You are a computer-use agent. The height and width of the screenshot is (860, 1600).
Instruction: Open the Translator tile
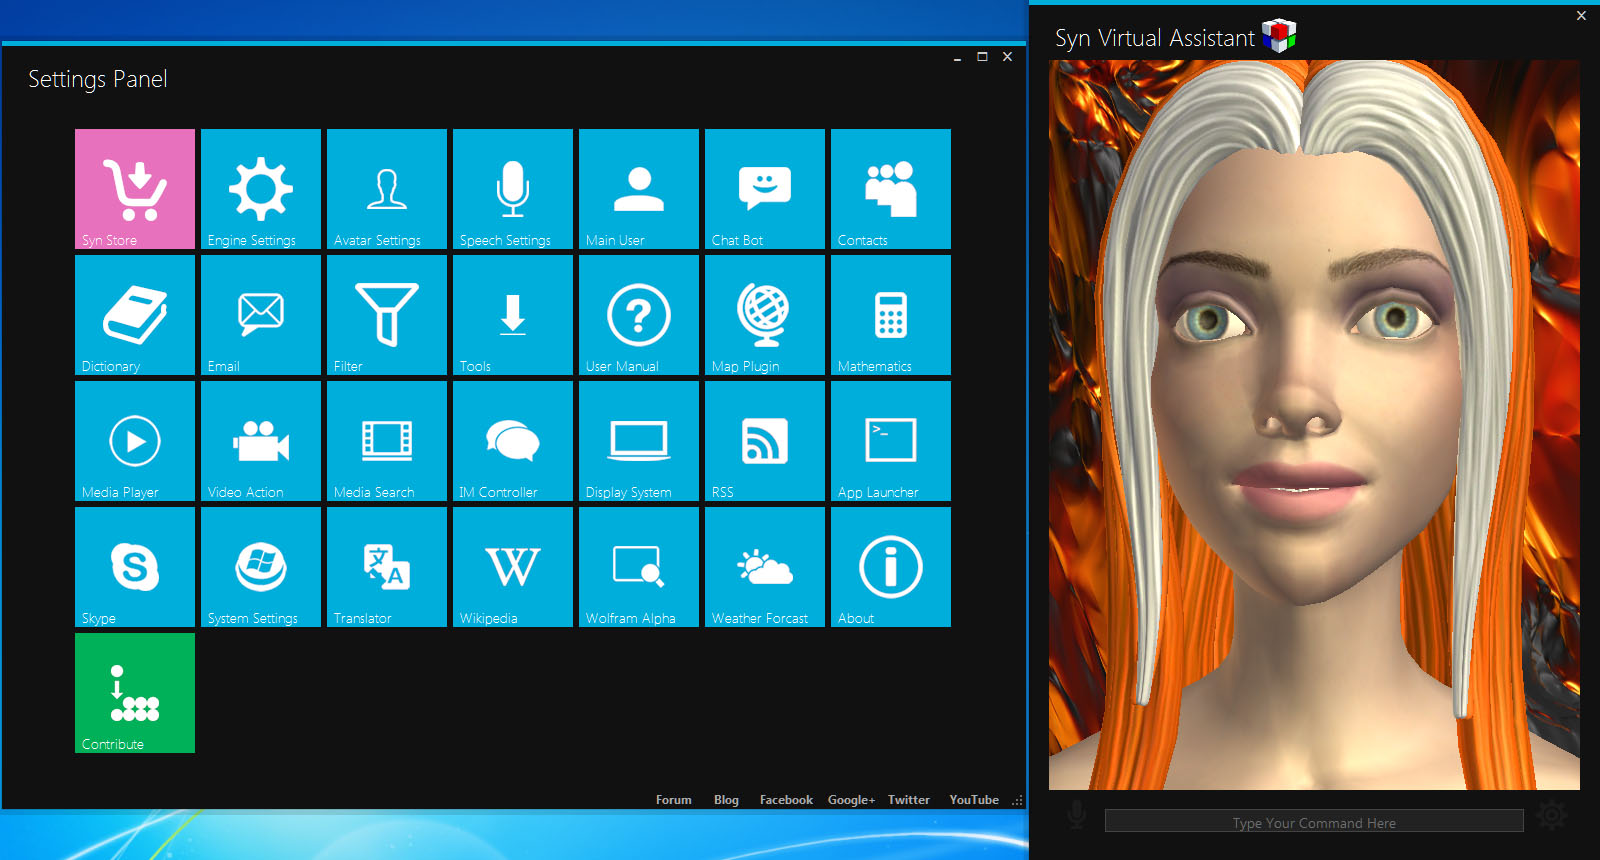pos(387,567)
